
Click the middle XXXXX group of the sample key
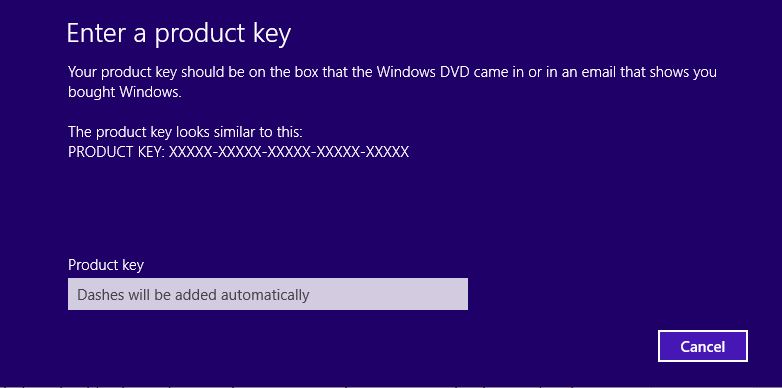pyautogui.click(x=289, y=152)
